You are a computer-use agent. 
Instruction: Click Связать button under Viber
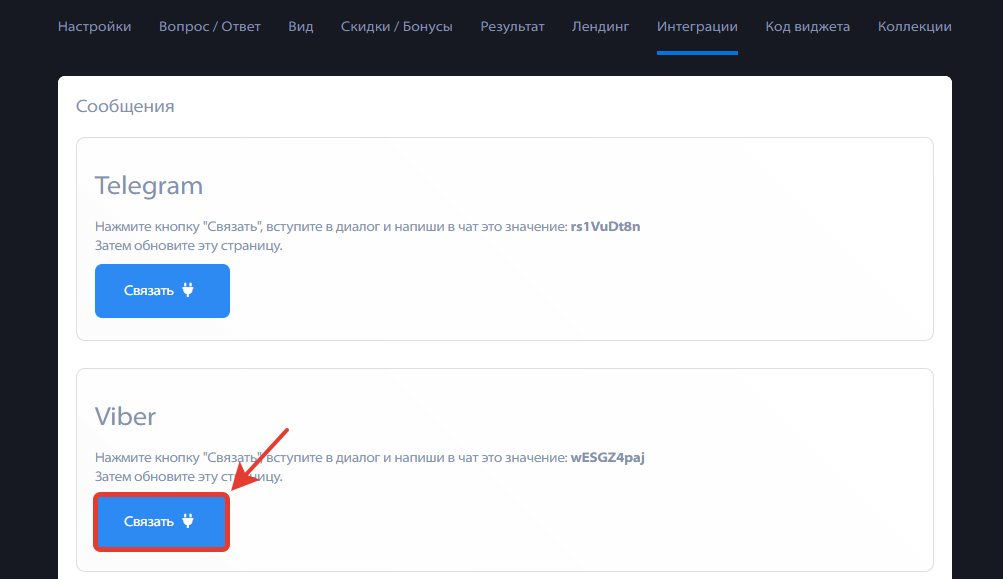[x=162, y=522]
